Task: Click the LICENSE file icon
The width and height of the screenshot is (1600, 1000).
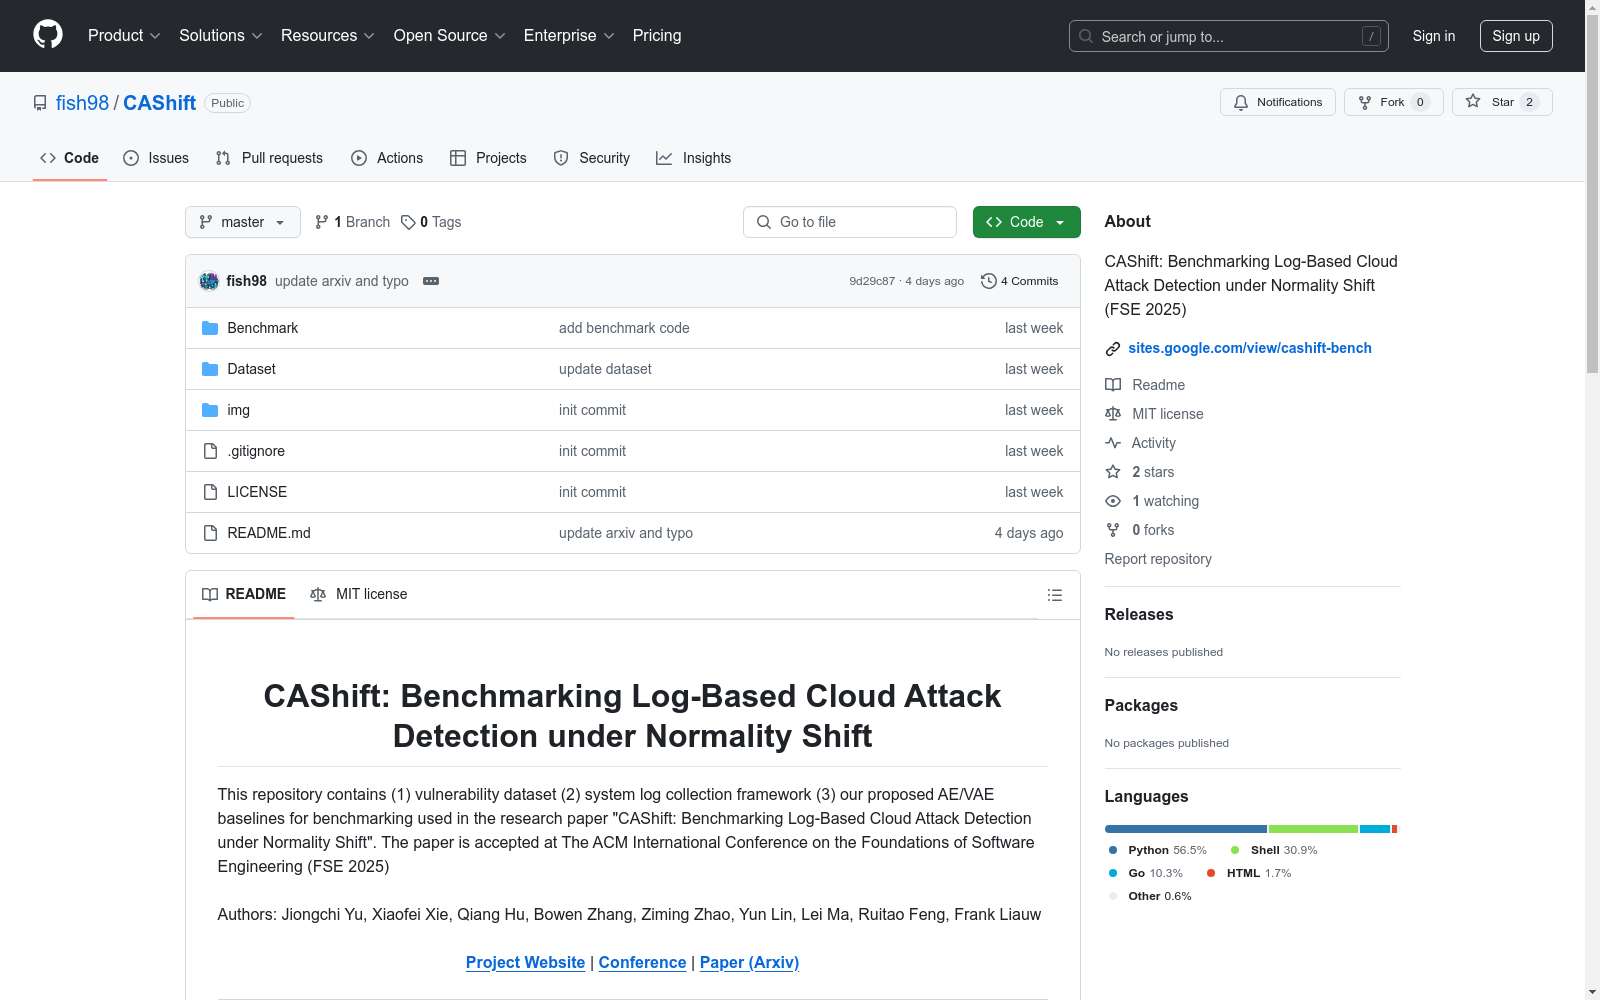Action: tap(210, 492)
